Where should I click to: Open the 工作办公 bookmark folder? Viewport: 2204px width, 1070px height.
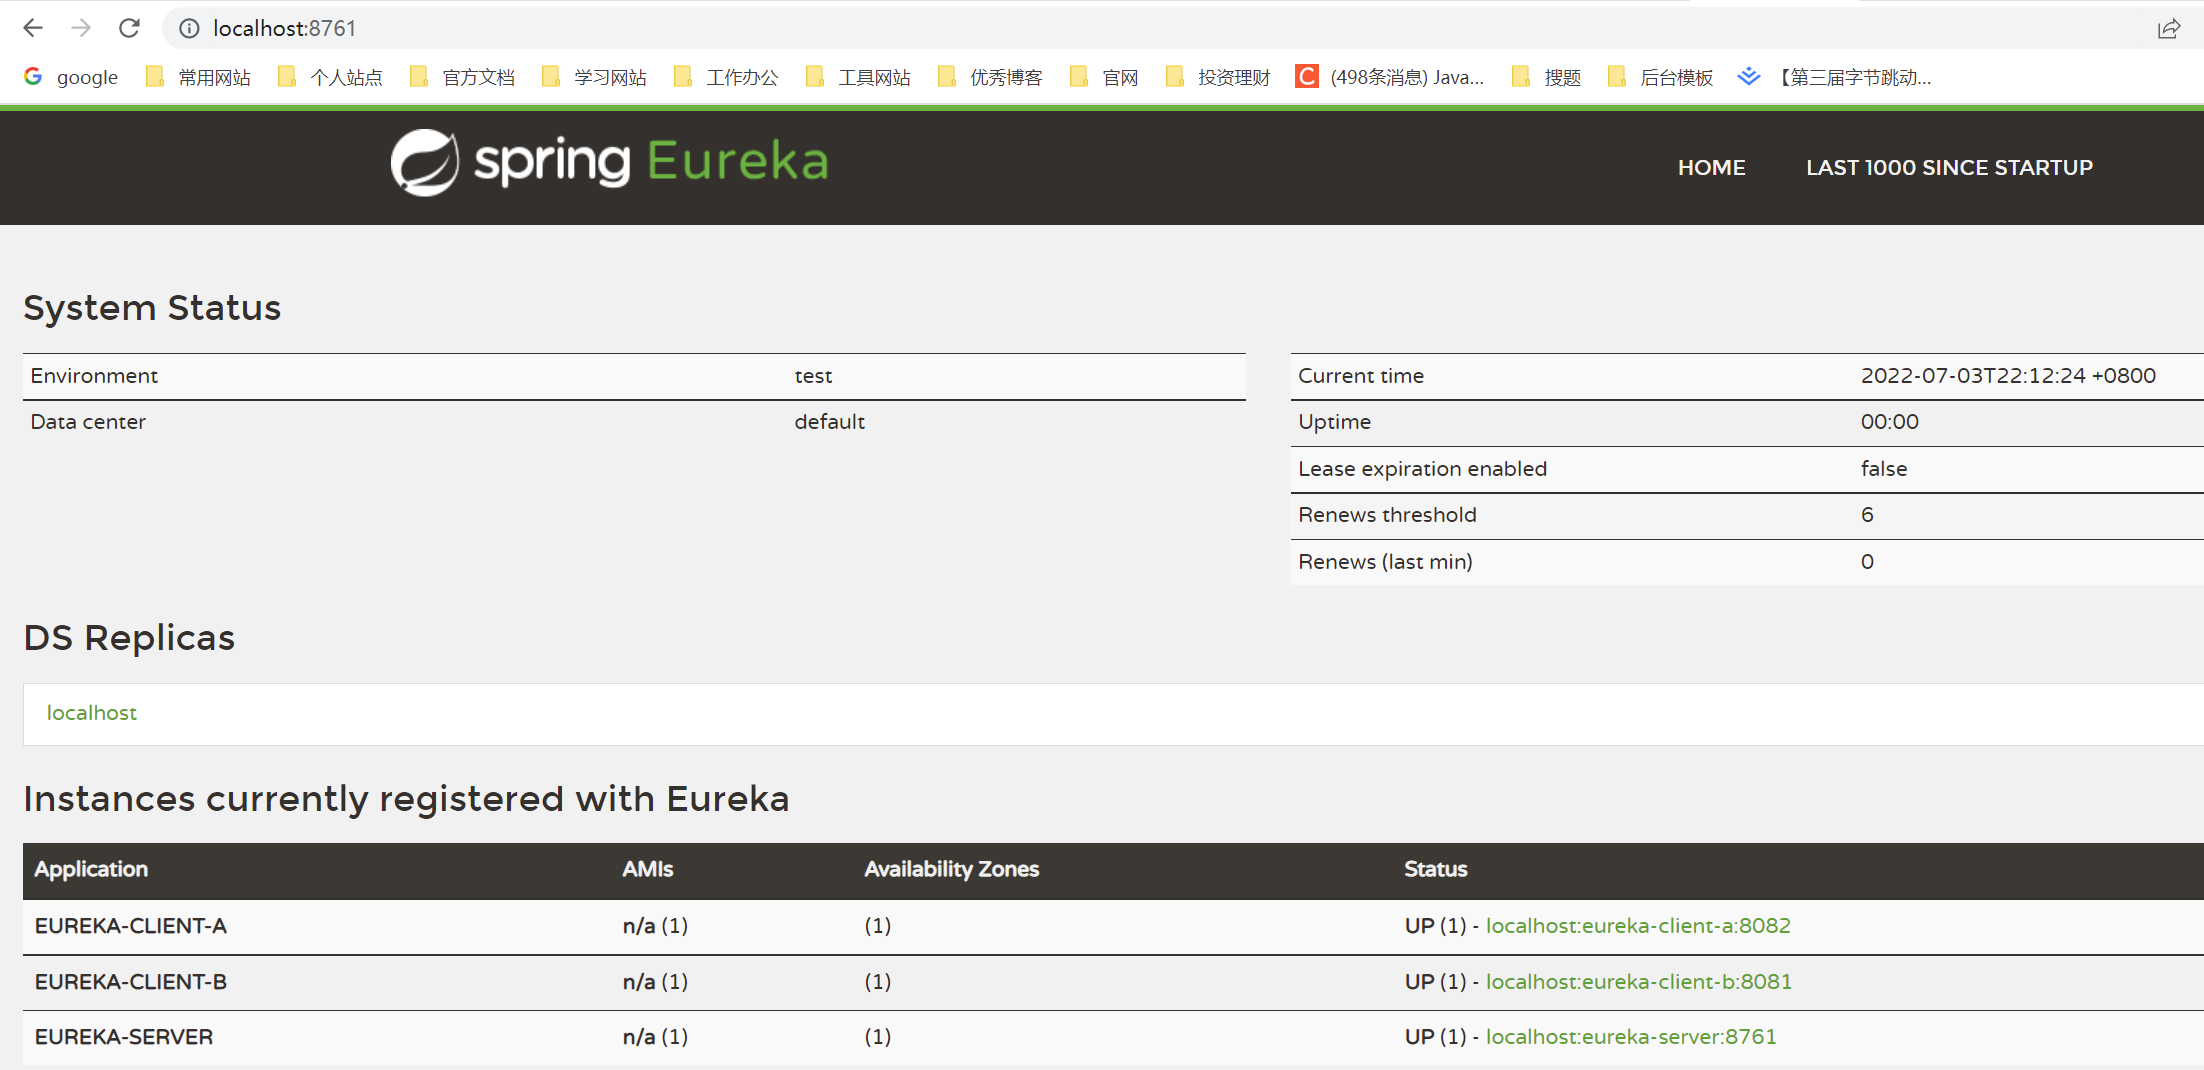point(726,77)
